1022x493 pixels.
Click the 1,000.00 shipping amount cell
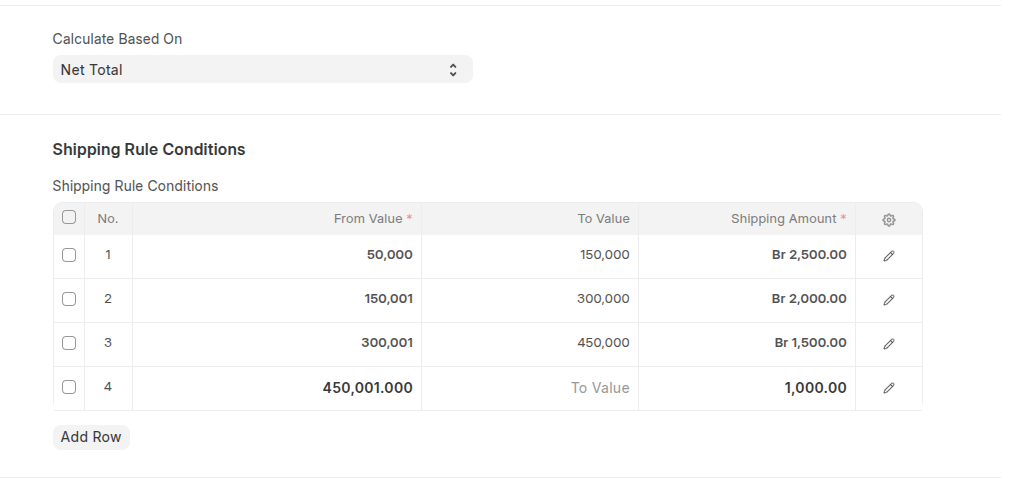click(746, 388)
